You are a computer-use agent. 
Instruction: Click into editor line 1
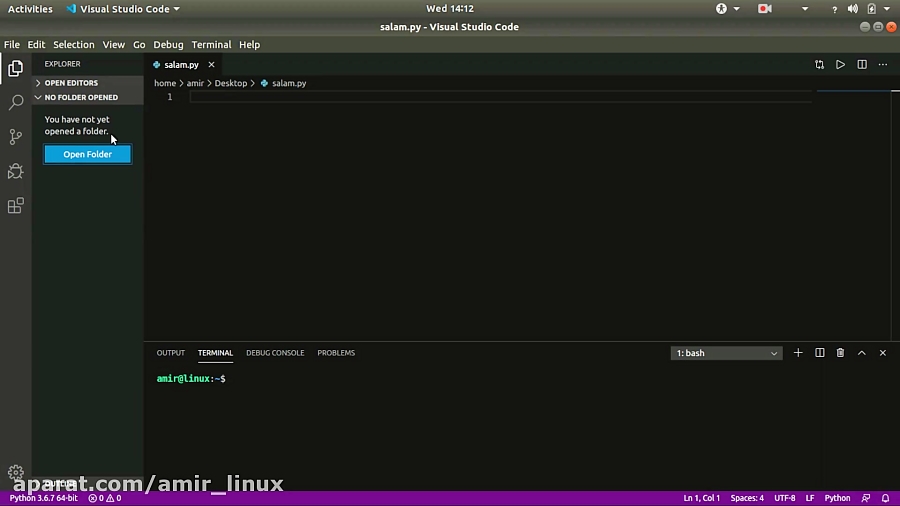pos(500,97)
